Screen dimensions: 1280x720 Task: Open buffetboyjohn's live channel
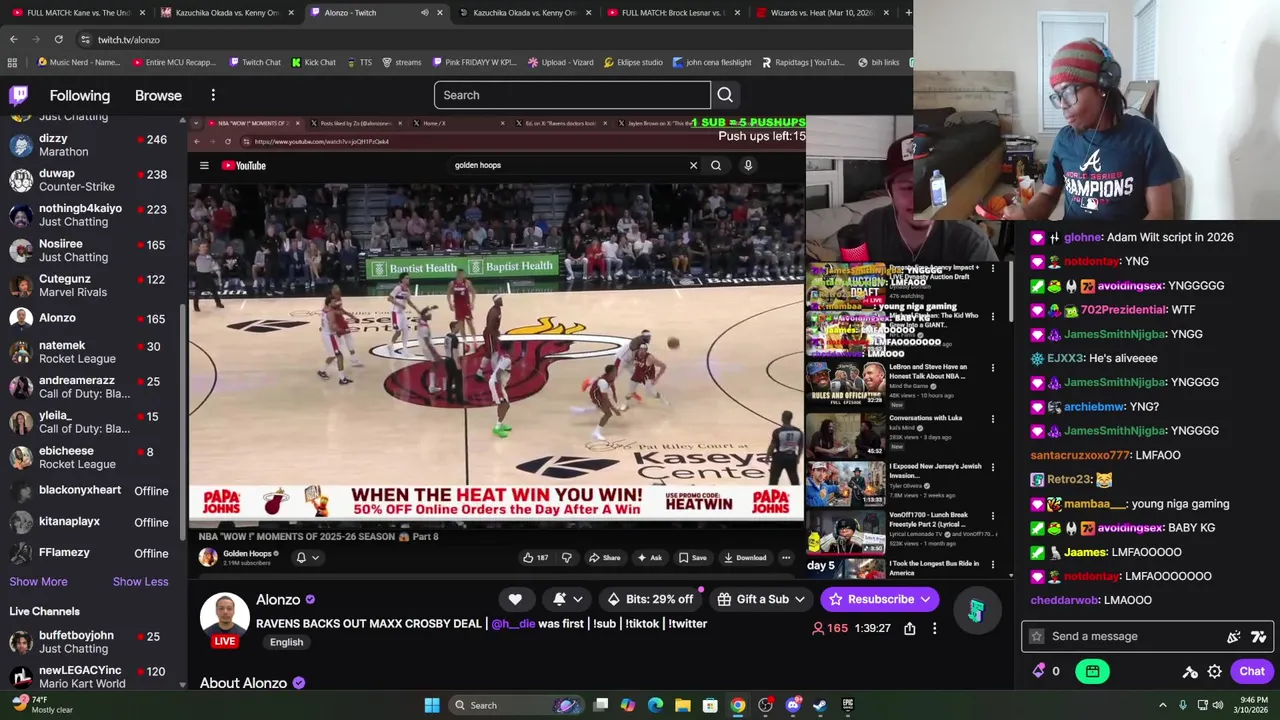point(90,642)
